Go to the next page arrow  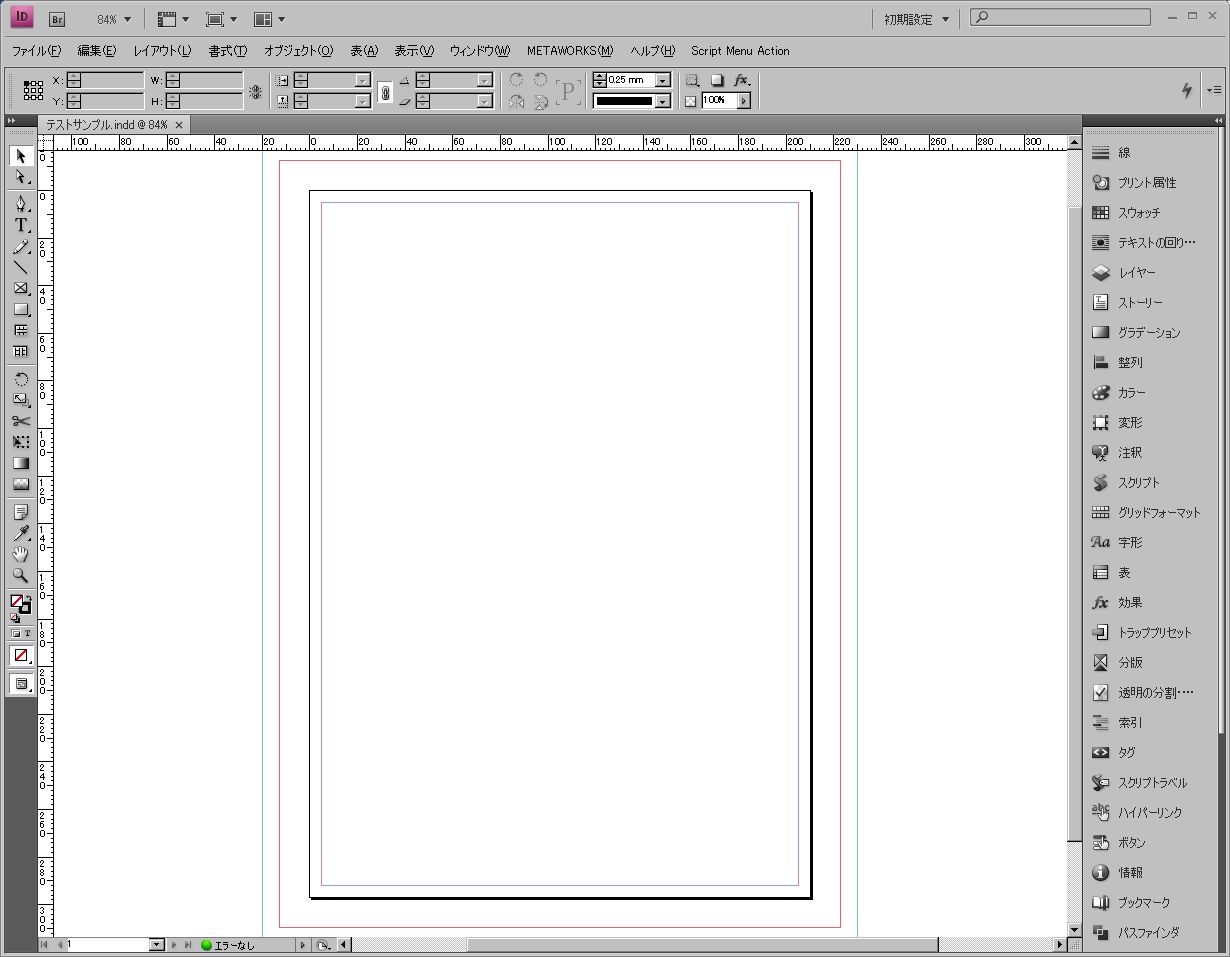(174, 944)
